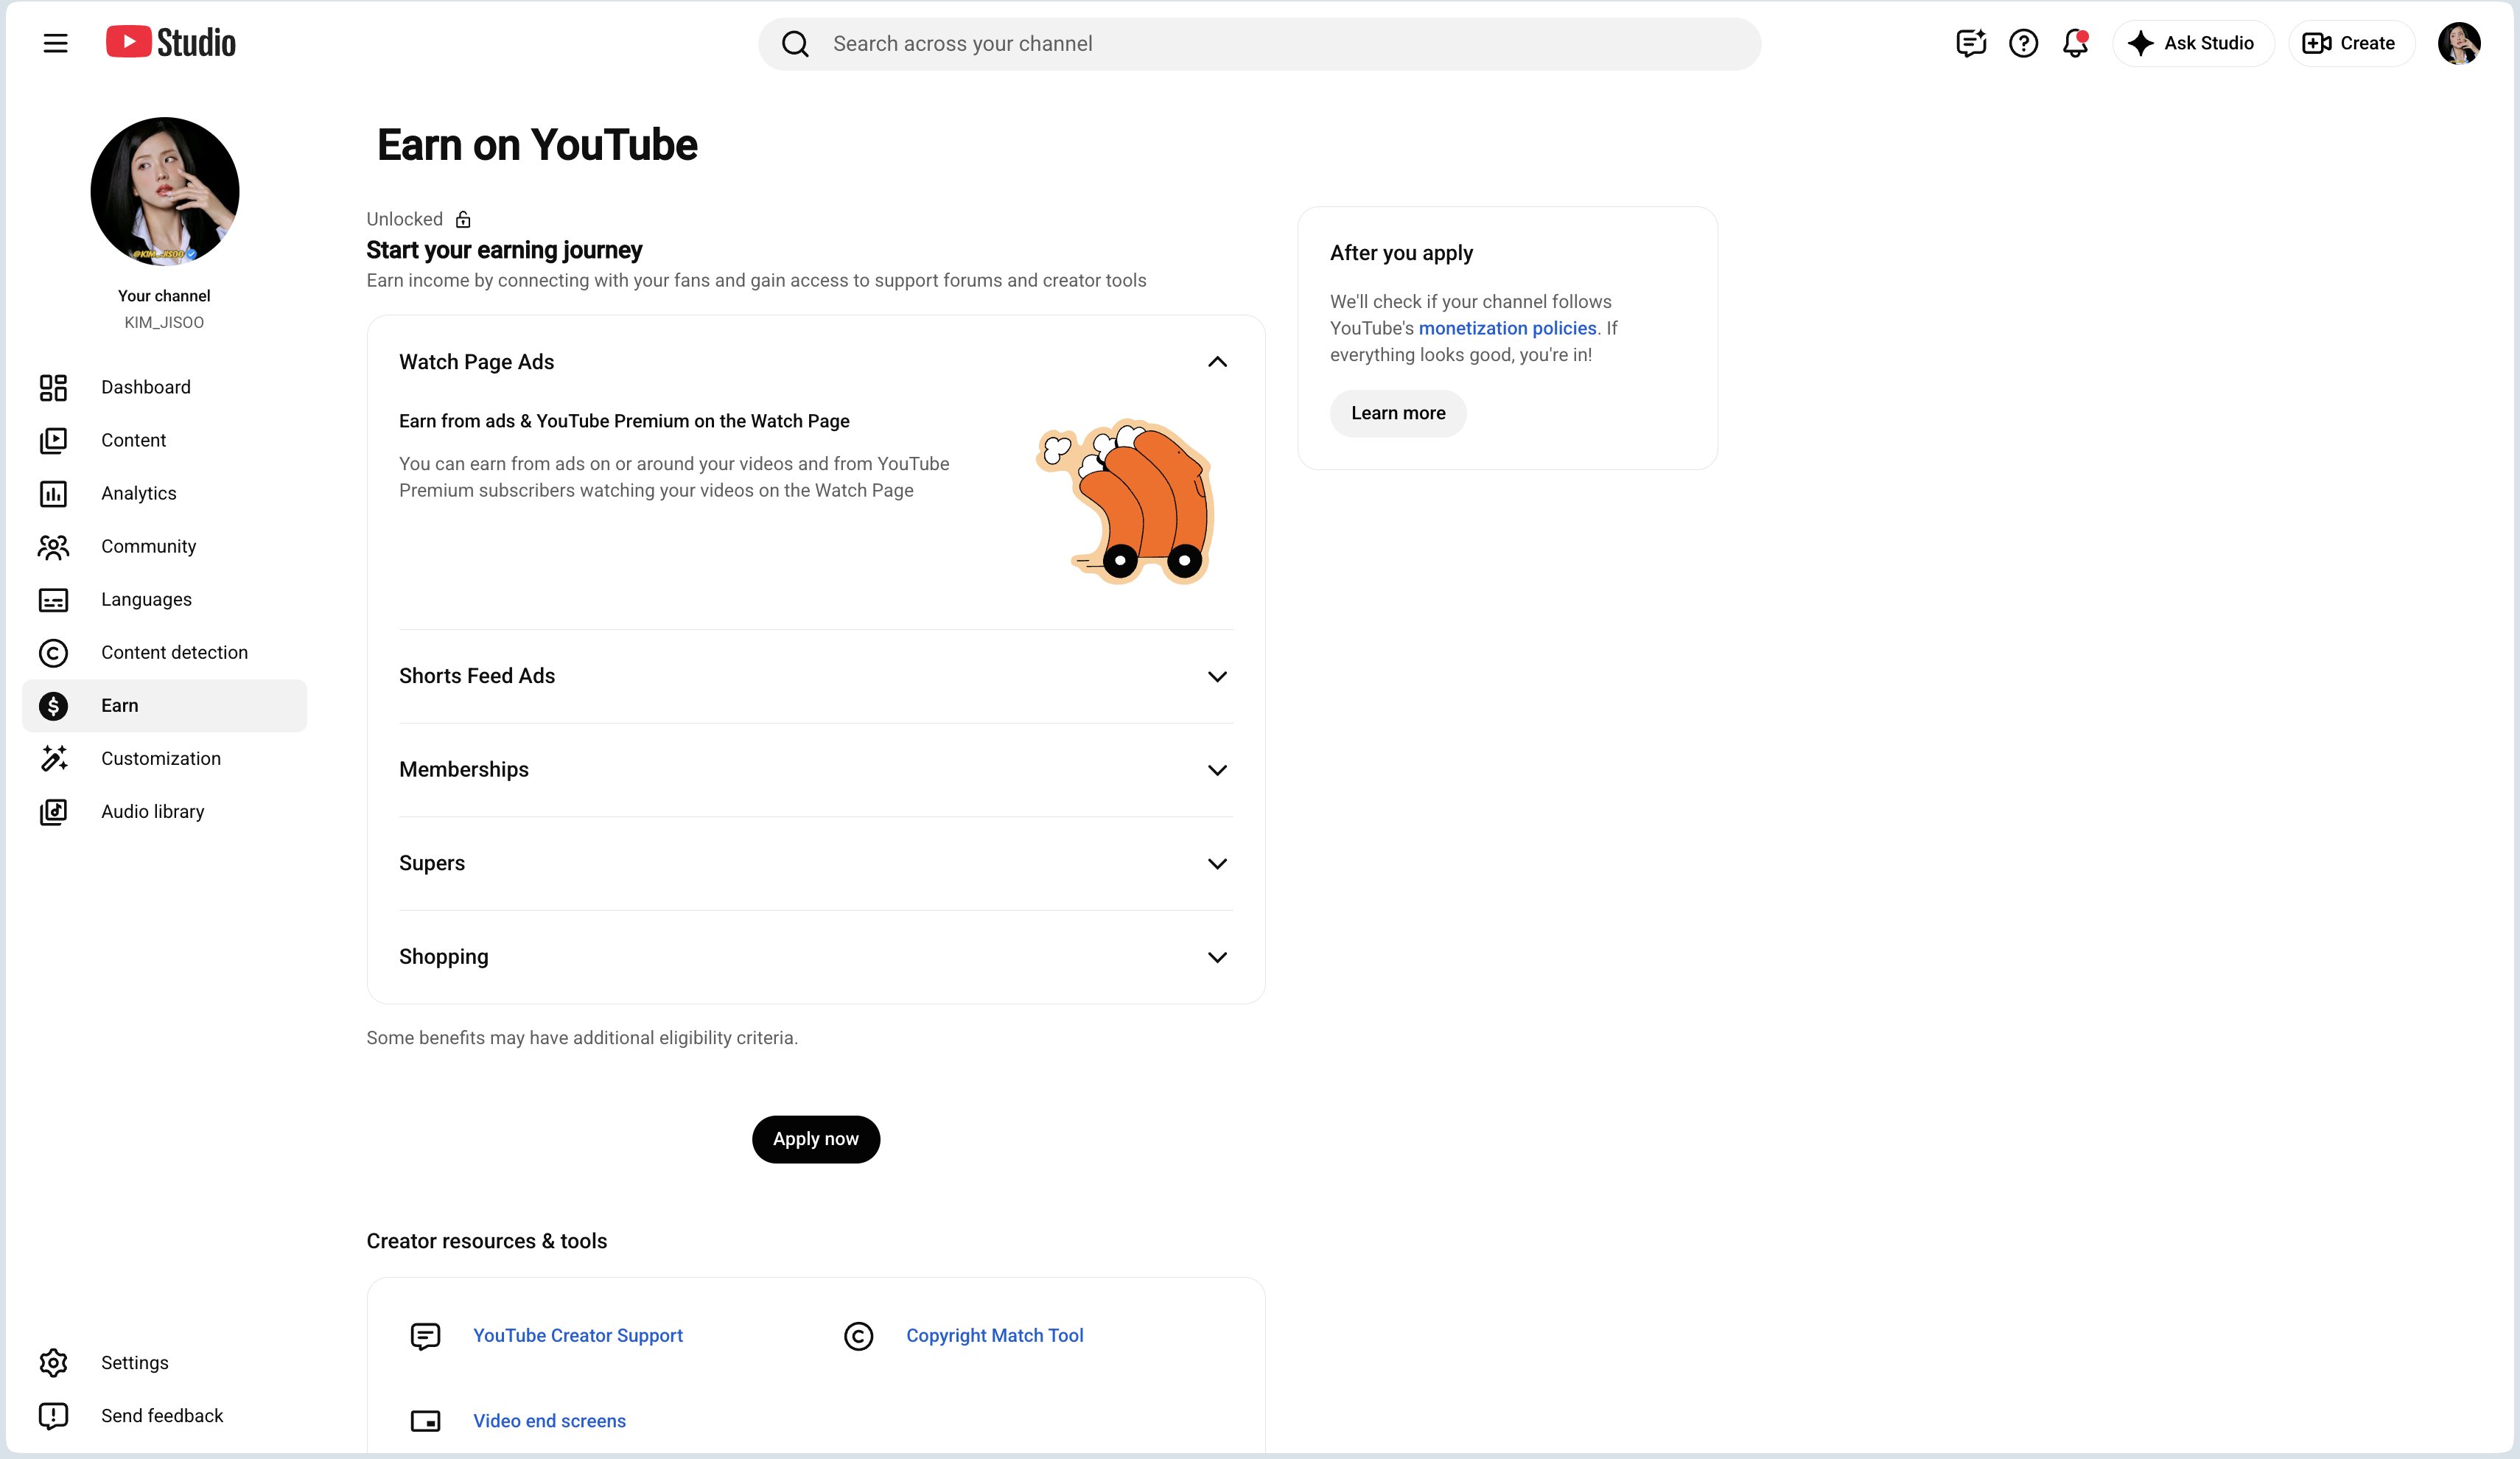2520x1459 pixels.
Task: Click the Analytics bar chart icon
Action: (53, 493)
